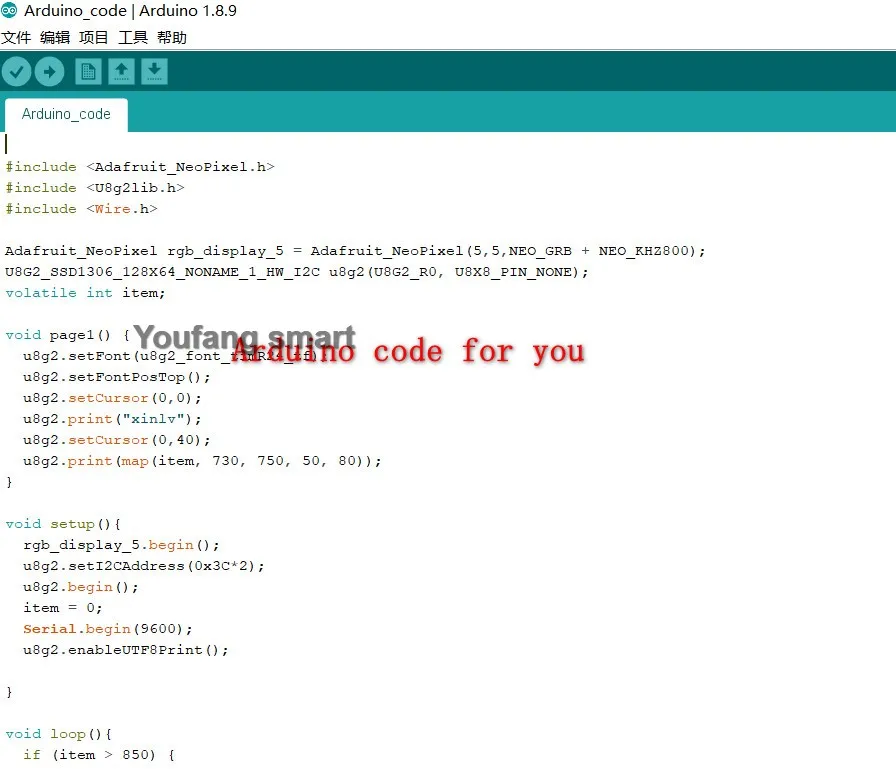
Task: Click the 'u8g2.print(map(item, 730...' line
Action: point(202,461)
